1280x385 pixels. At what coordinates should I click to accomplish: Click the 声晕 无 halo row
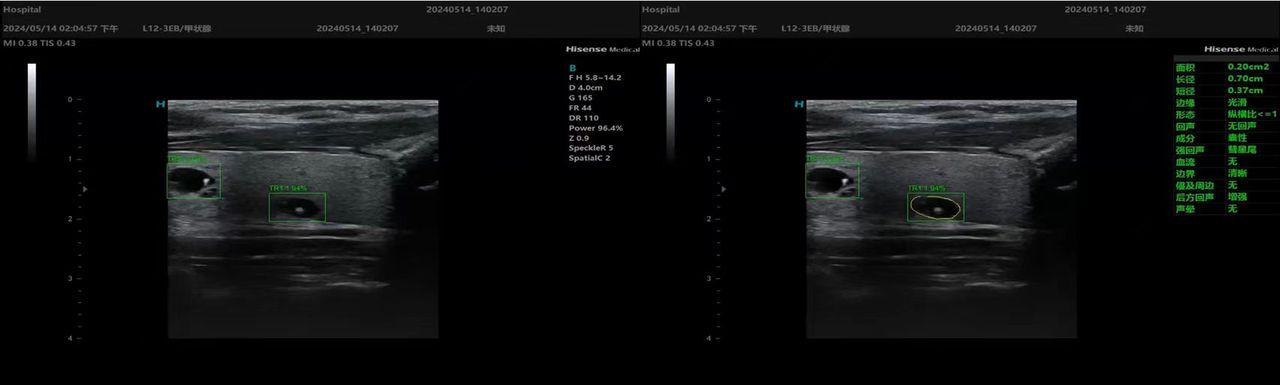1226,209
